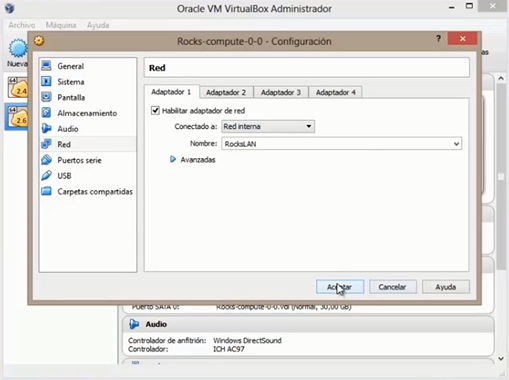The width and height of the screenshot is (509, 380).
Task: Minimize the VirtualBox Administrador window
Action: (452, 7)
